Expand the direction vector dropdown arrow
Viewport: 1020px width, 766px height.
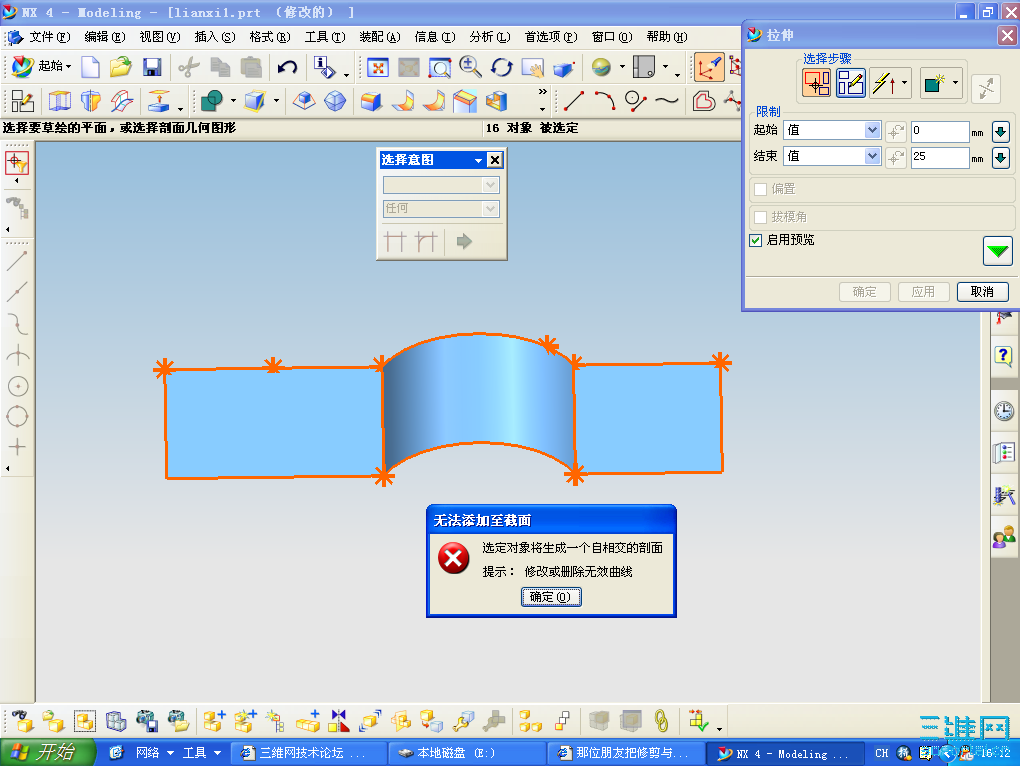click(x=904, y=83)
